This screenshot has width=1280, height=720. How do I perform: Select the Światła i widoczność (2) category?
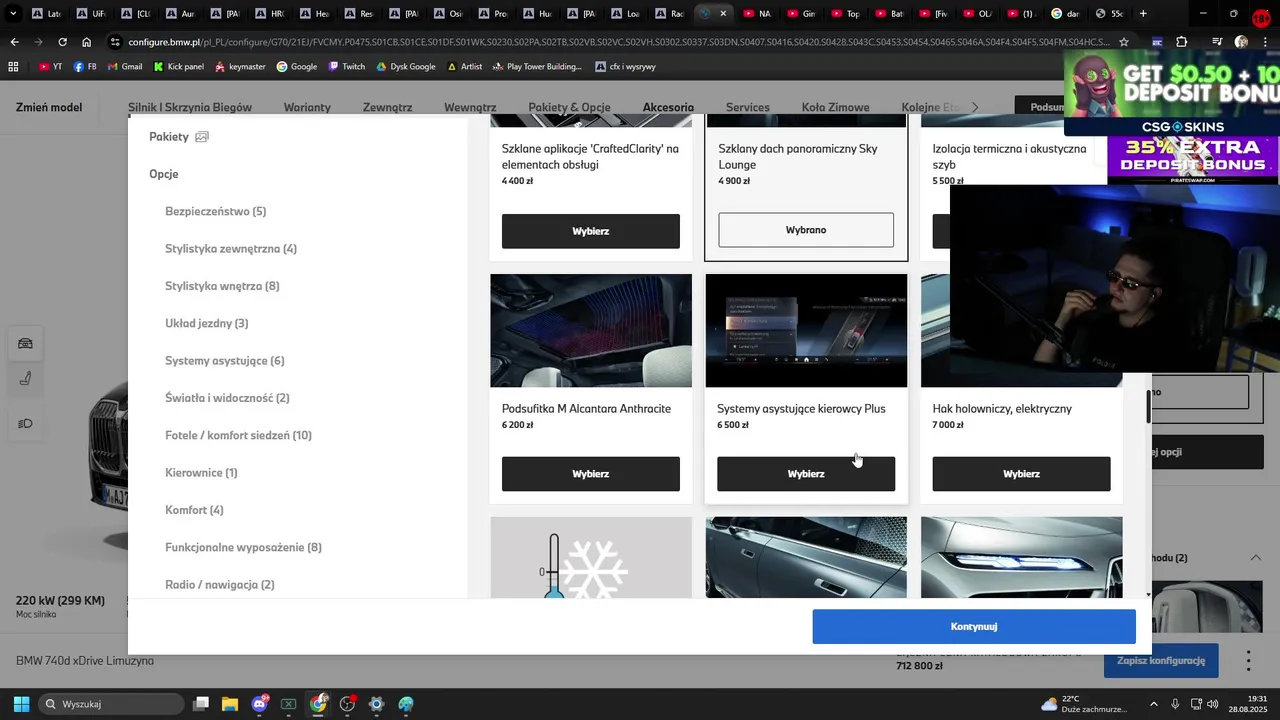tap(227, 398)
